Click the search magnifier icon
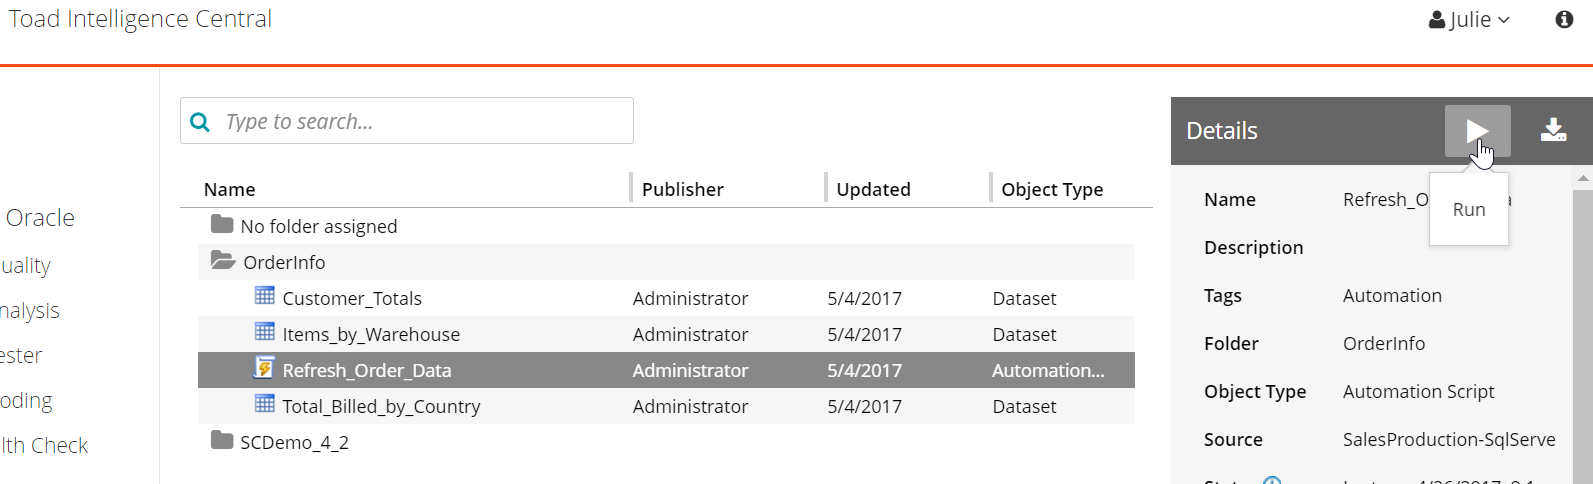 [x=200, y=121]
